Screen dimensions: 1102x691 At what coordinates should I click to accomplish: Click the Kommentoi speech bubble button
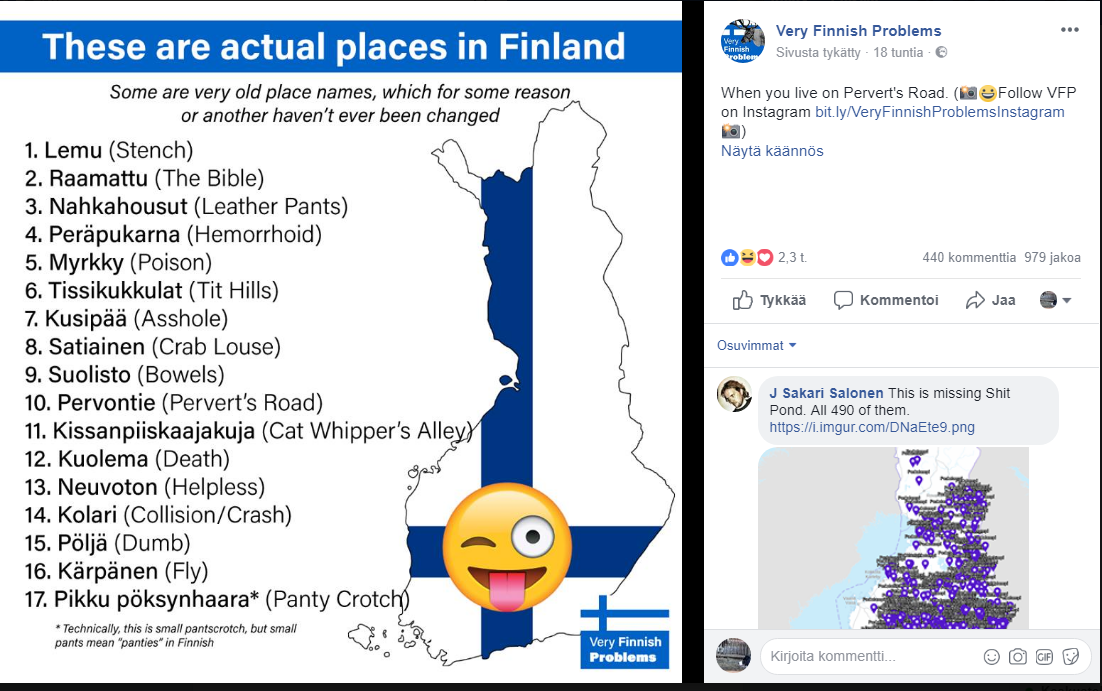click(886, 300)
